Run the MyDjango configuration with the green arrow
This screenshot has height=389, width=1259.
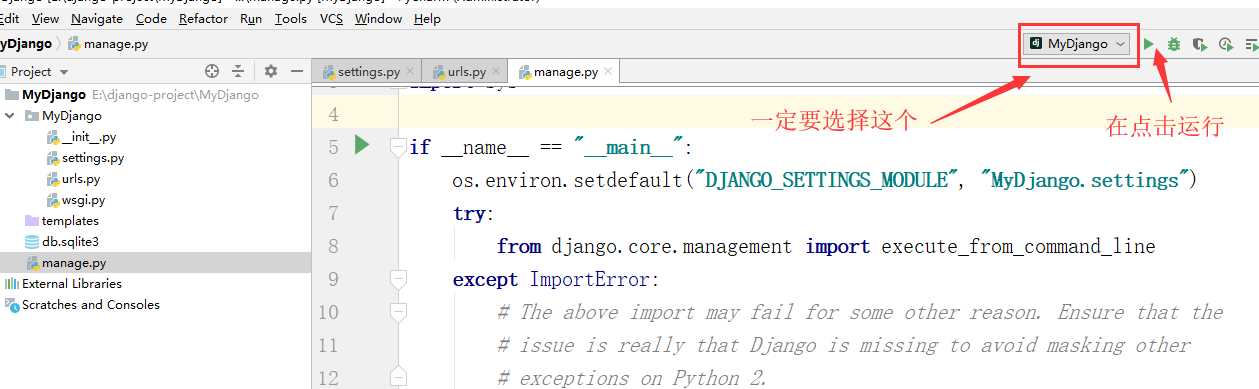tap(1150, 44)
